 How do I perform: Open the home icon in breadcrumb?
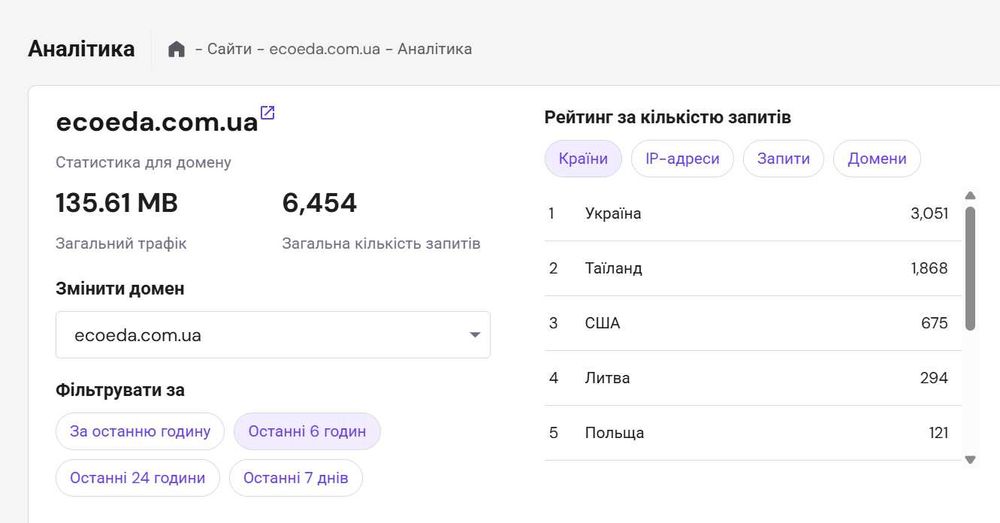pos(177,49)
